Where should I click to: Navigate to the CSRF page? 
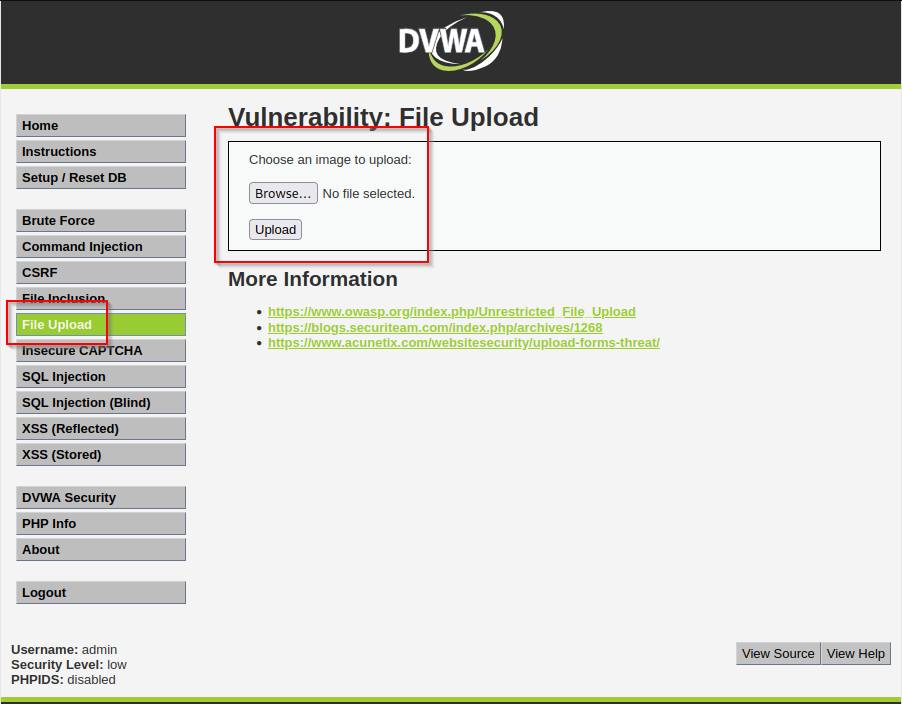[x=101, y=272]
